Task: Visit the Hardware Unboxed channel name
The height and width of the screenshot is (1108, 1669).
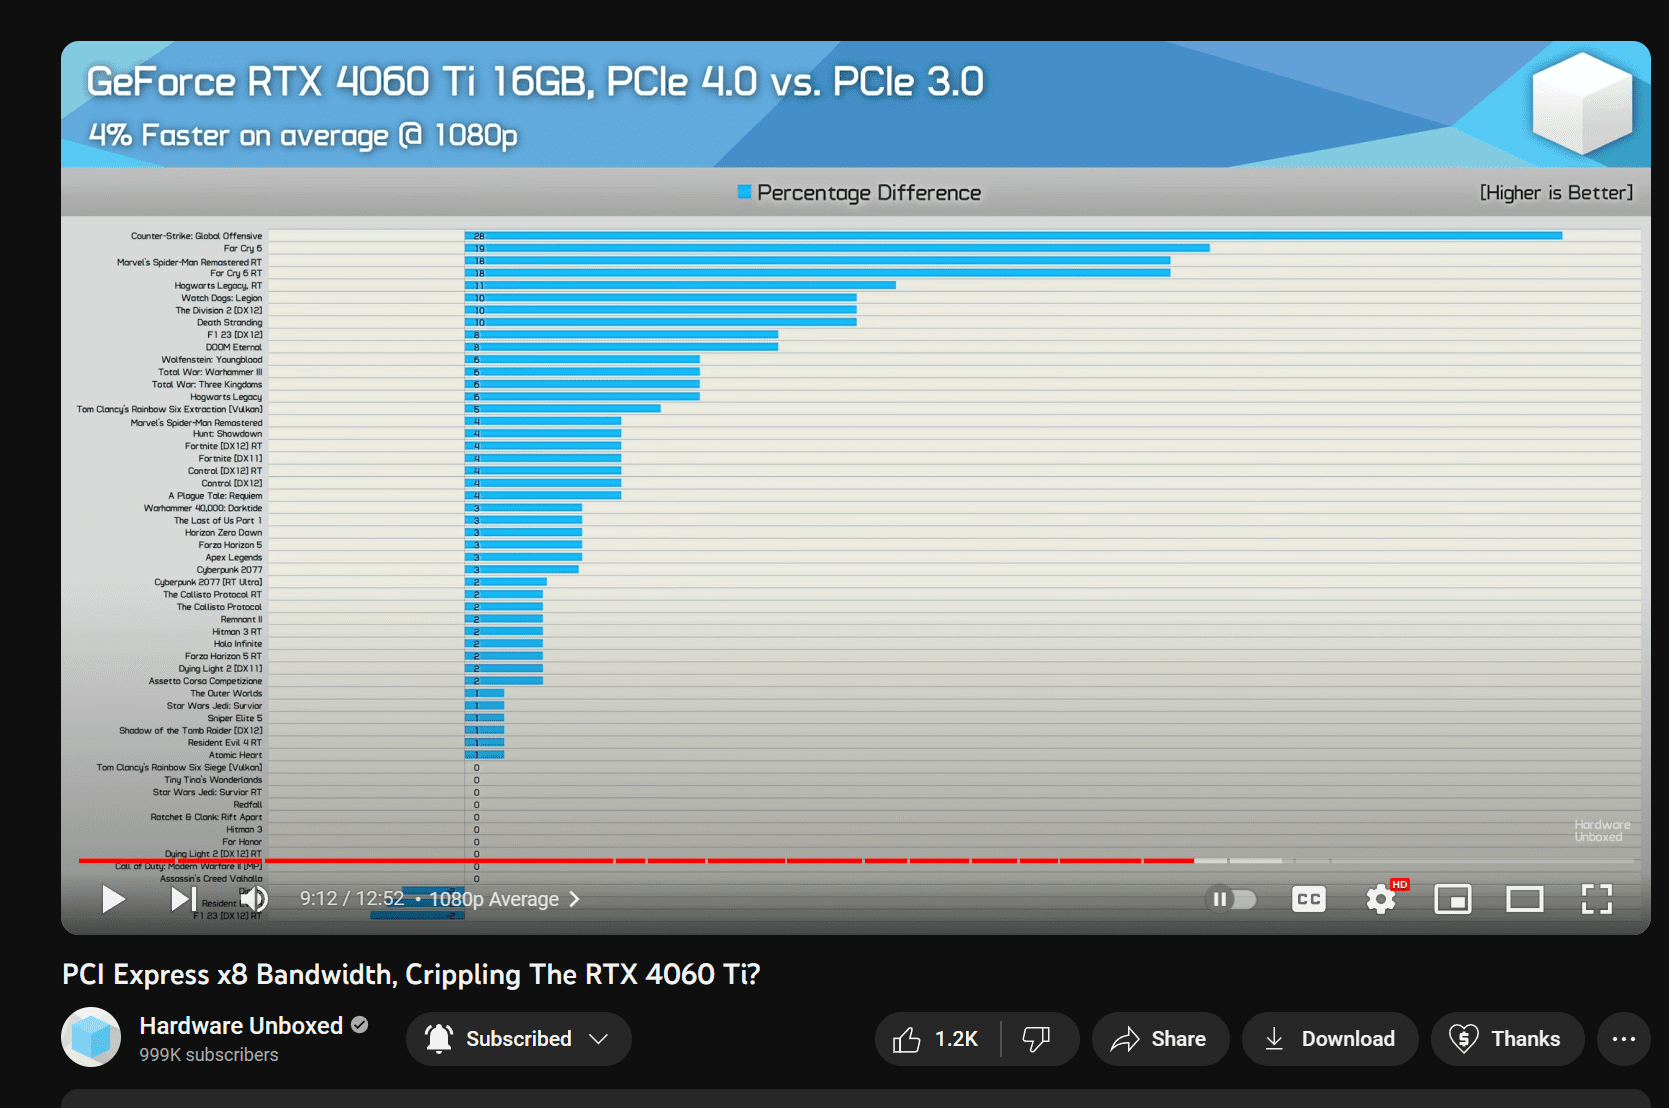Action: (x=241, y=1025)
